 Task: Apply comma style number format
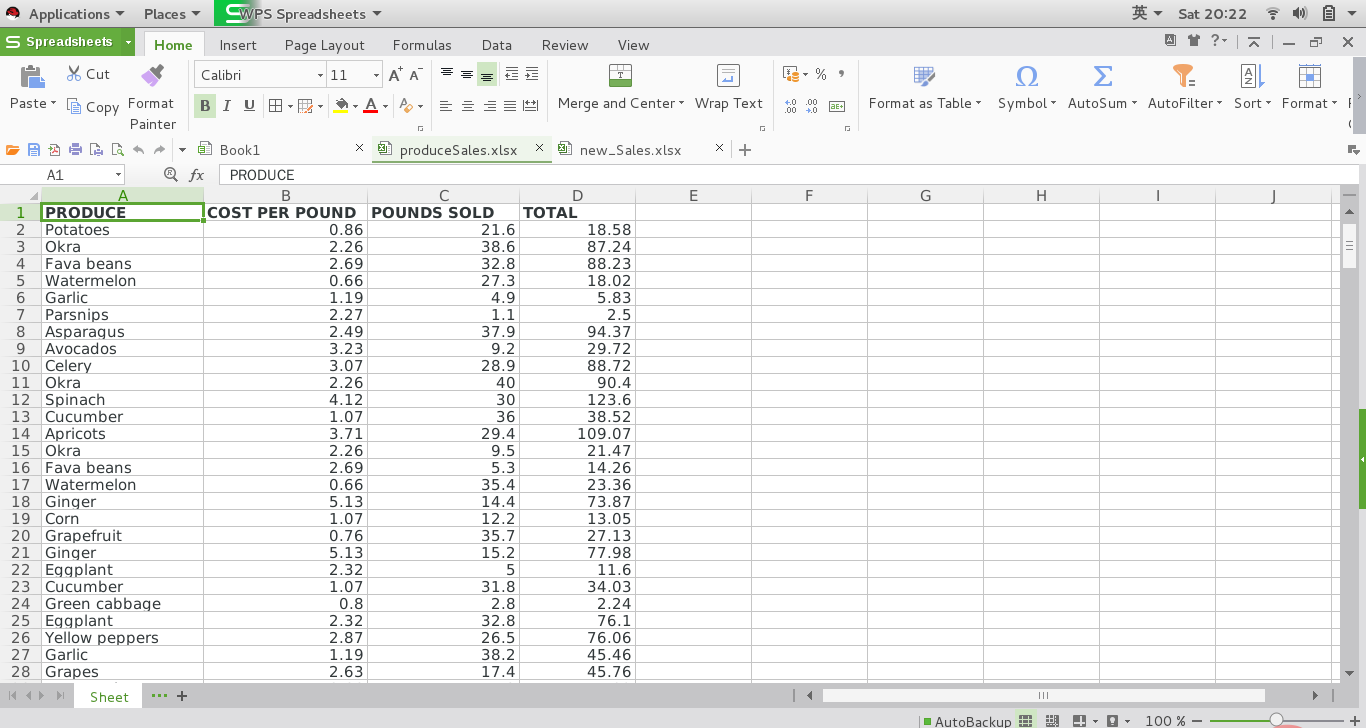pyautogui.click(x=841, y=74)
